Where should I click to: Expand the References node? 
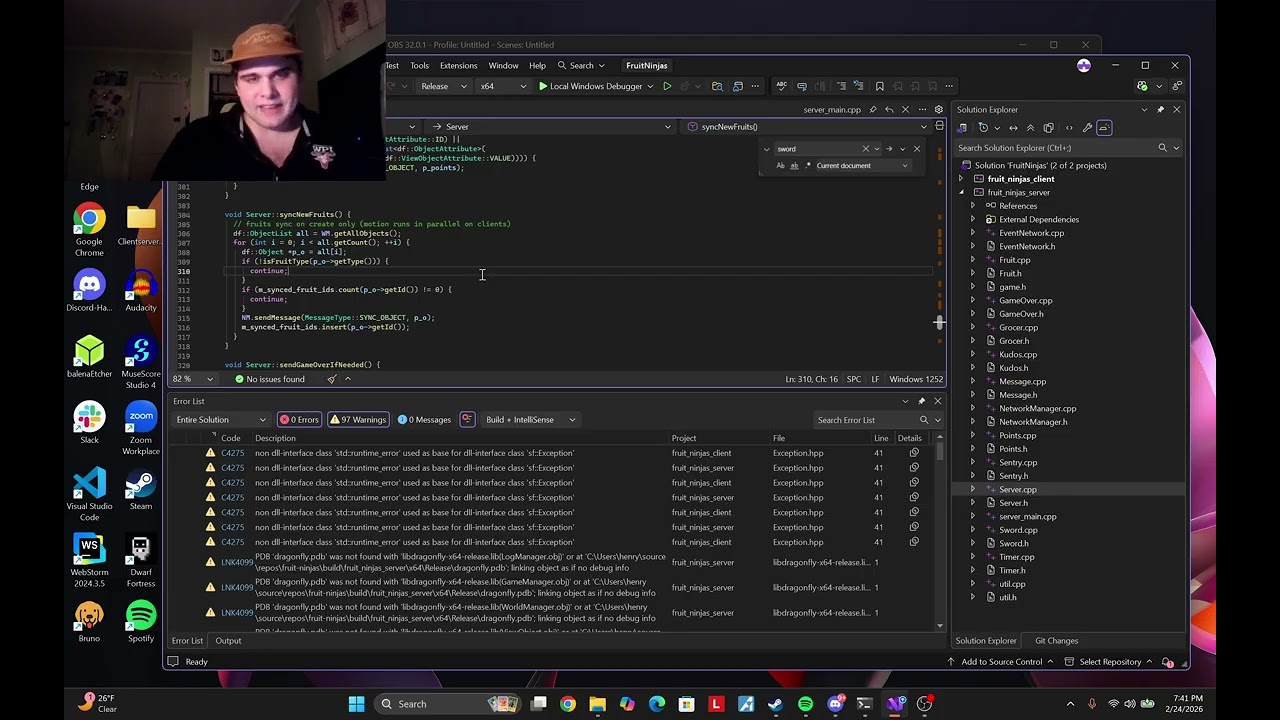point(973,206)
